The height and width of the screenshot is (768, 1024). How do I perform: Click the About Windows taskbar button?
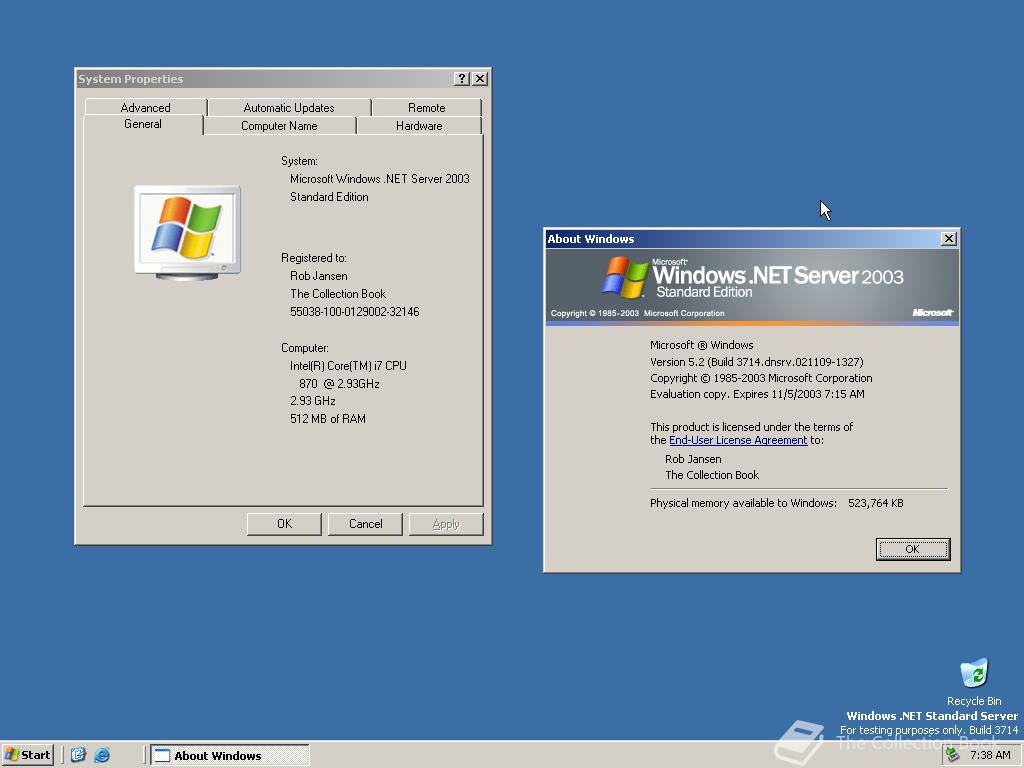click(230, 756)
